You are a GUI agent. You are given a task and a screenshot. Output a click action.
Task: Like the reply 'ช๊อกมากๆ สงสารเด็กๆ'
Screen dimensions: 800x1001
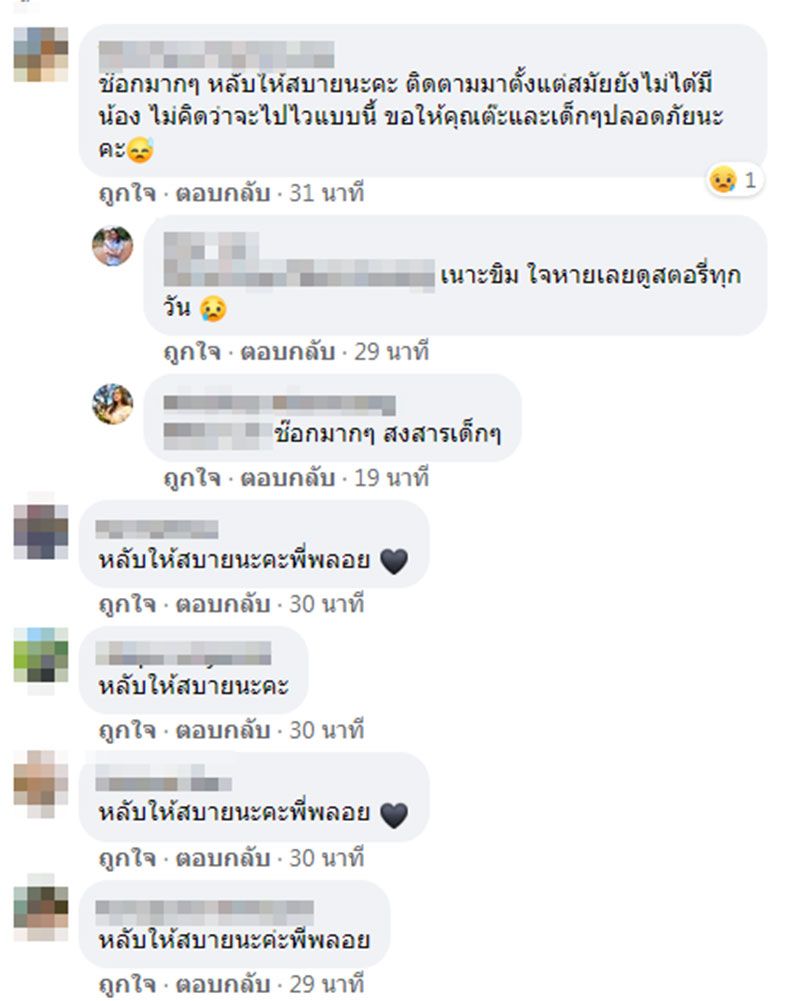[192, 478]
